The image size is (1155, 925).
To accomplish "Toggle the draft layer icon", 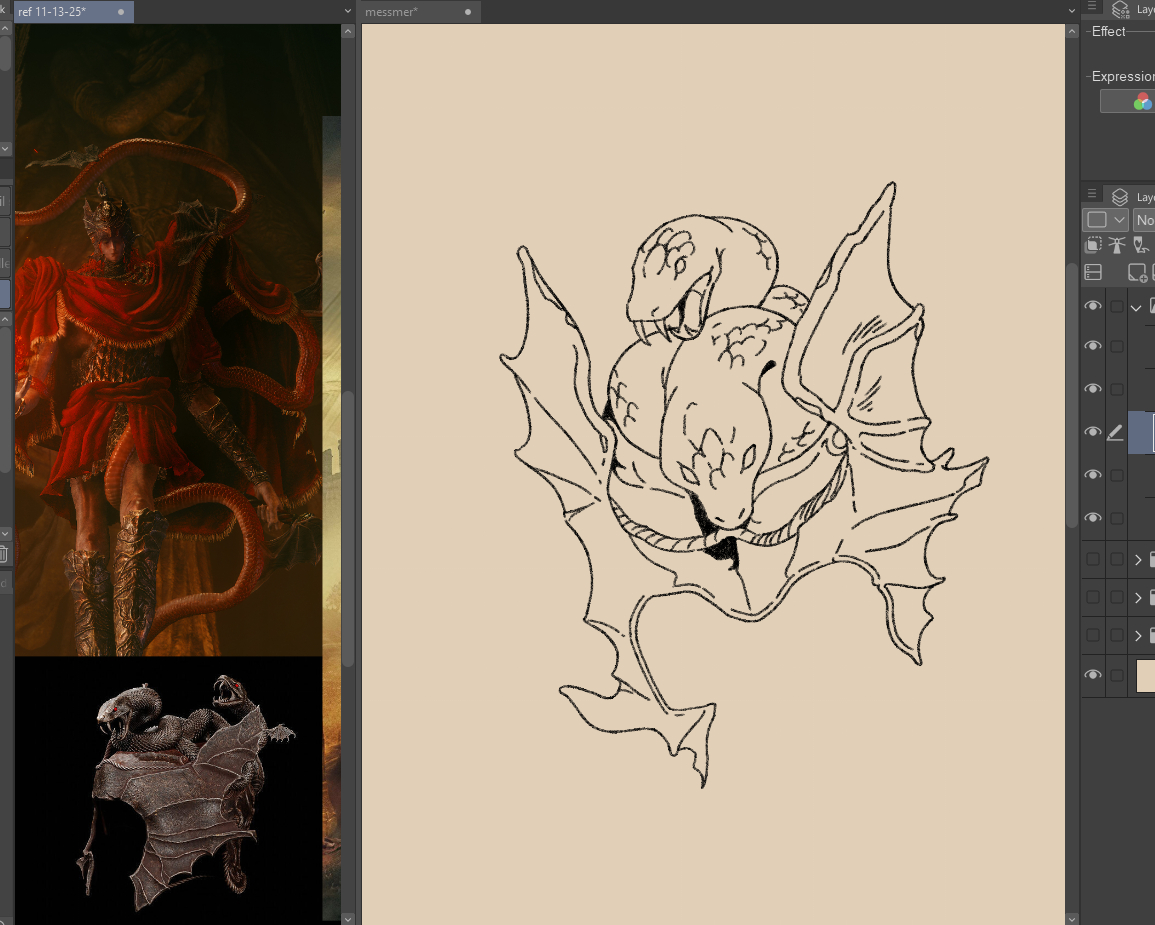I will click(x=1139, y=245).
